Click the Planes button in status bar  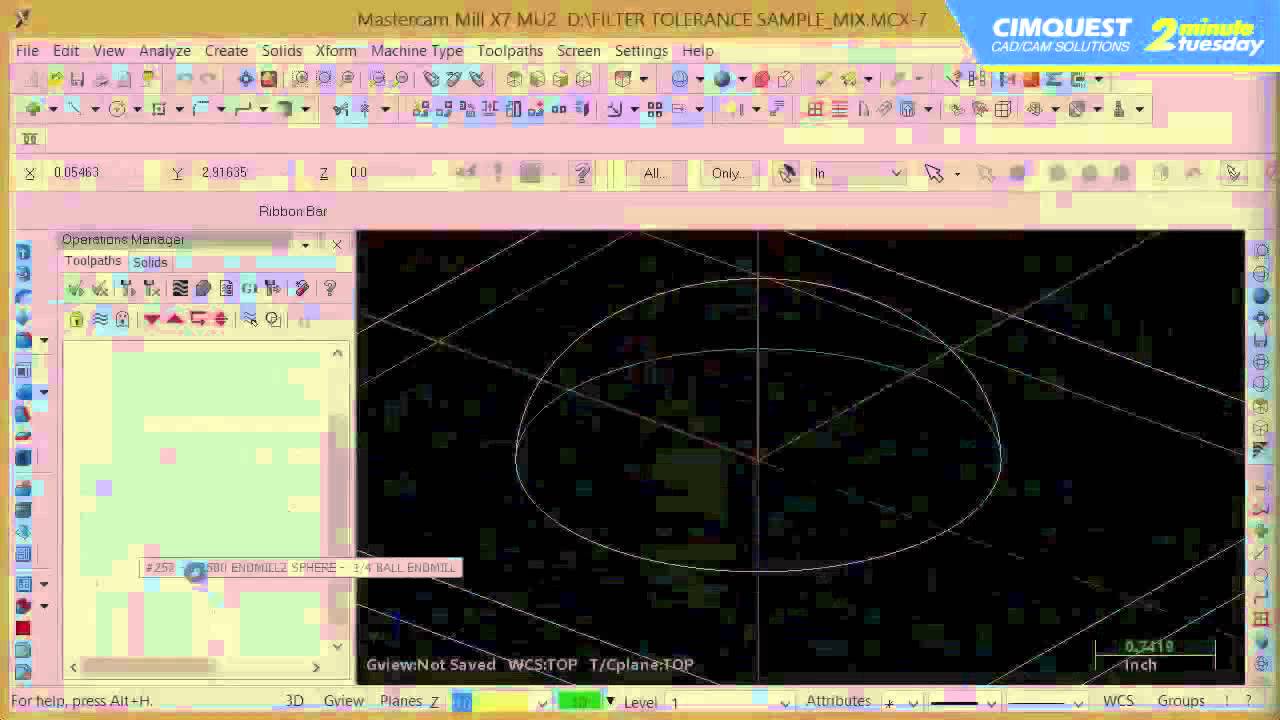pos(401,701)
